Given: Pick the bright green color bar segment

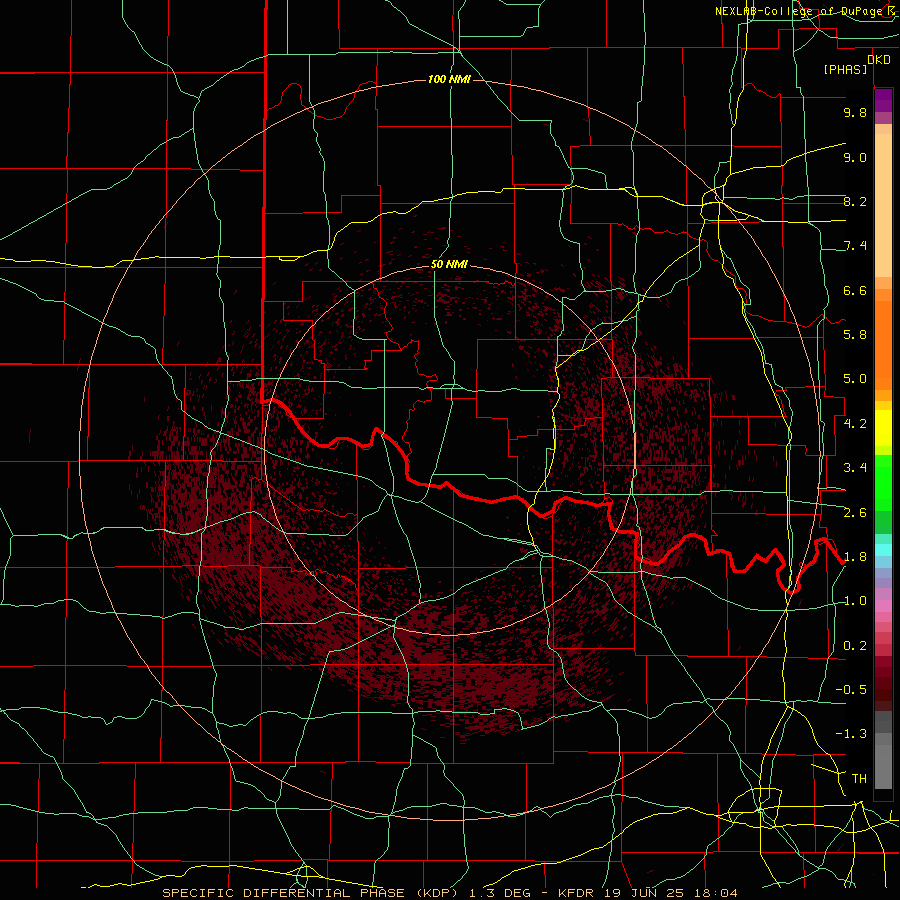Looking at the screenshot, I should click(x=883, y=485).
